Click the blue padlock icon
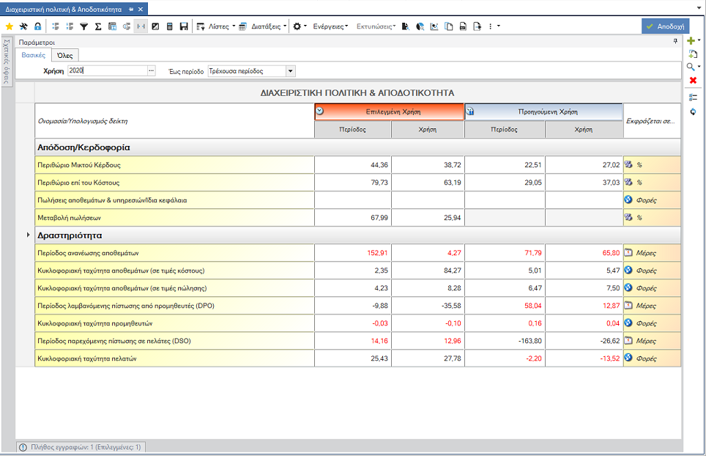Screen dimensions: 706x456 (x=38, y=27)
